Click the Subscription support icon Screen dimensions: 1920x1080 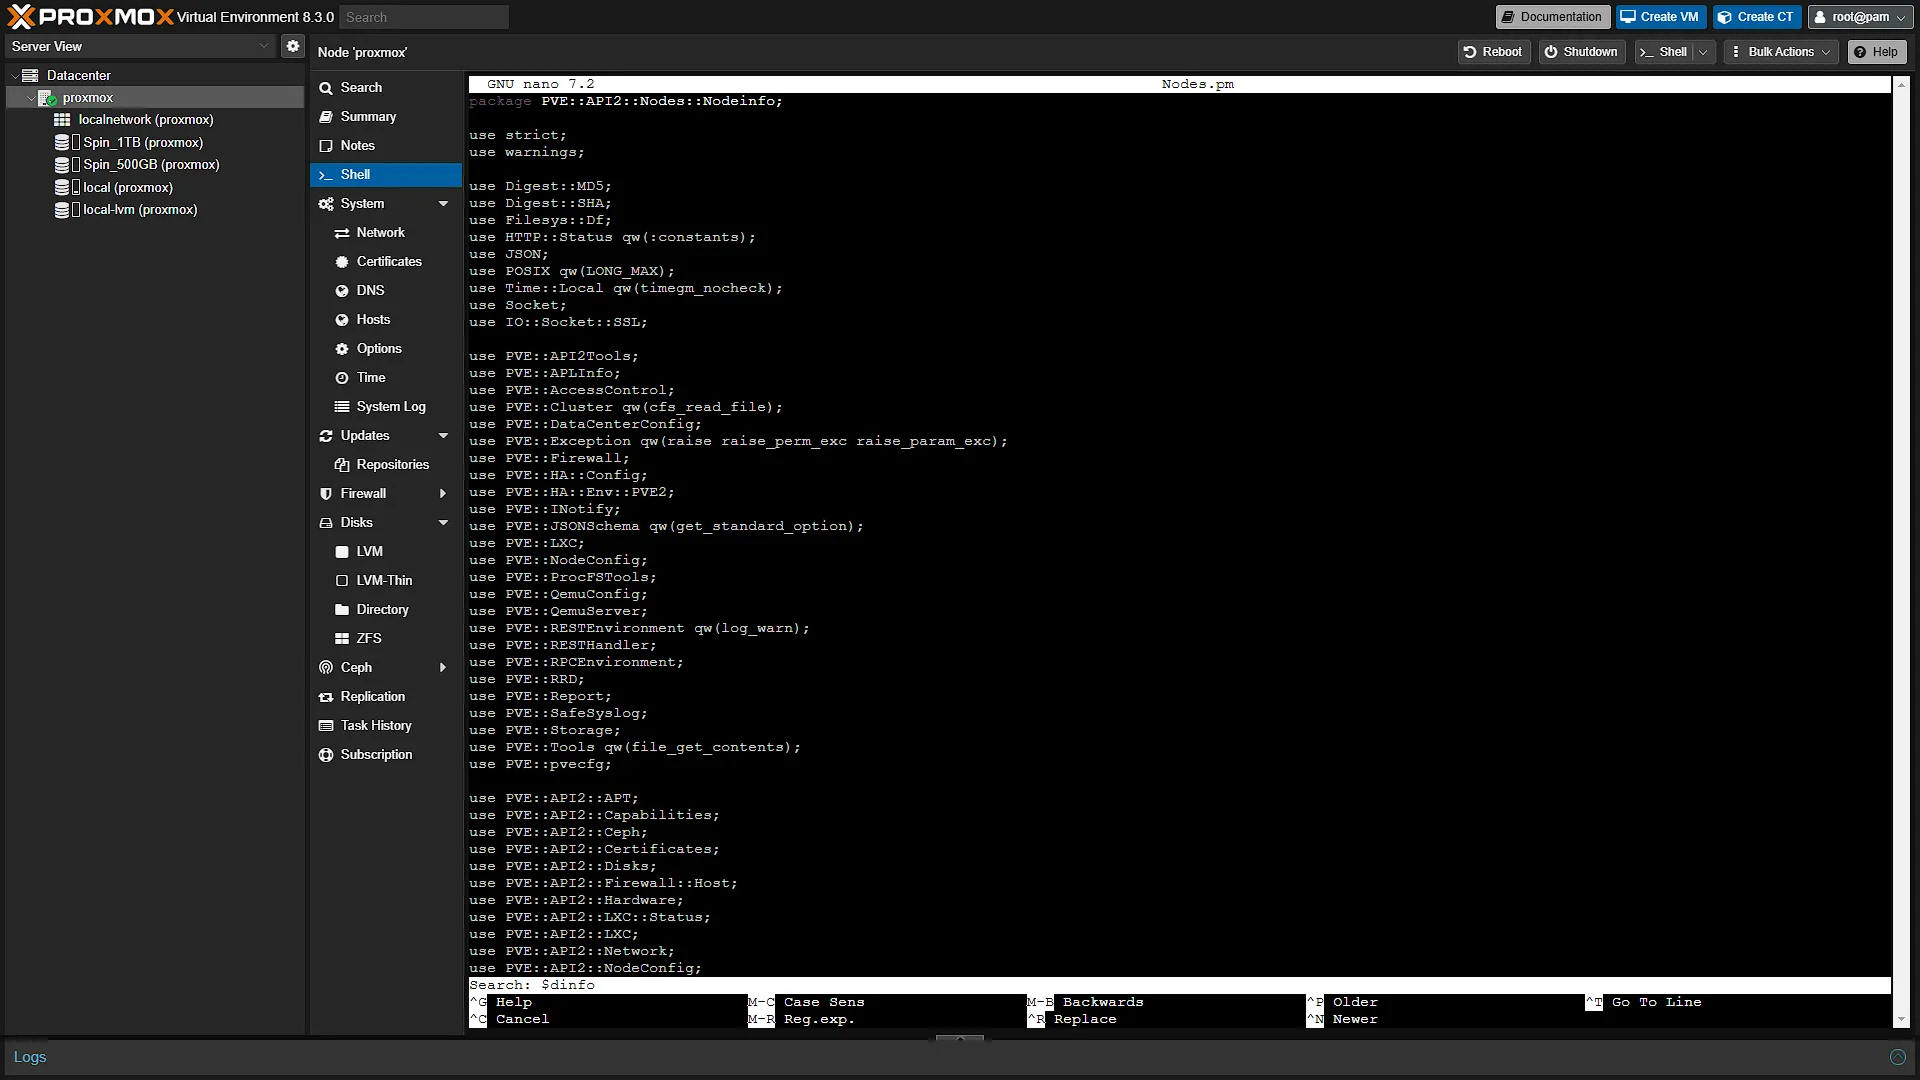326,755
